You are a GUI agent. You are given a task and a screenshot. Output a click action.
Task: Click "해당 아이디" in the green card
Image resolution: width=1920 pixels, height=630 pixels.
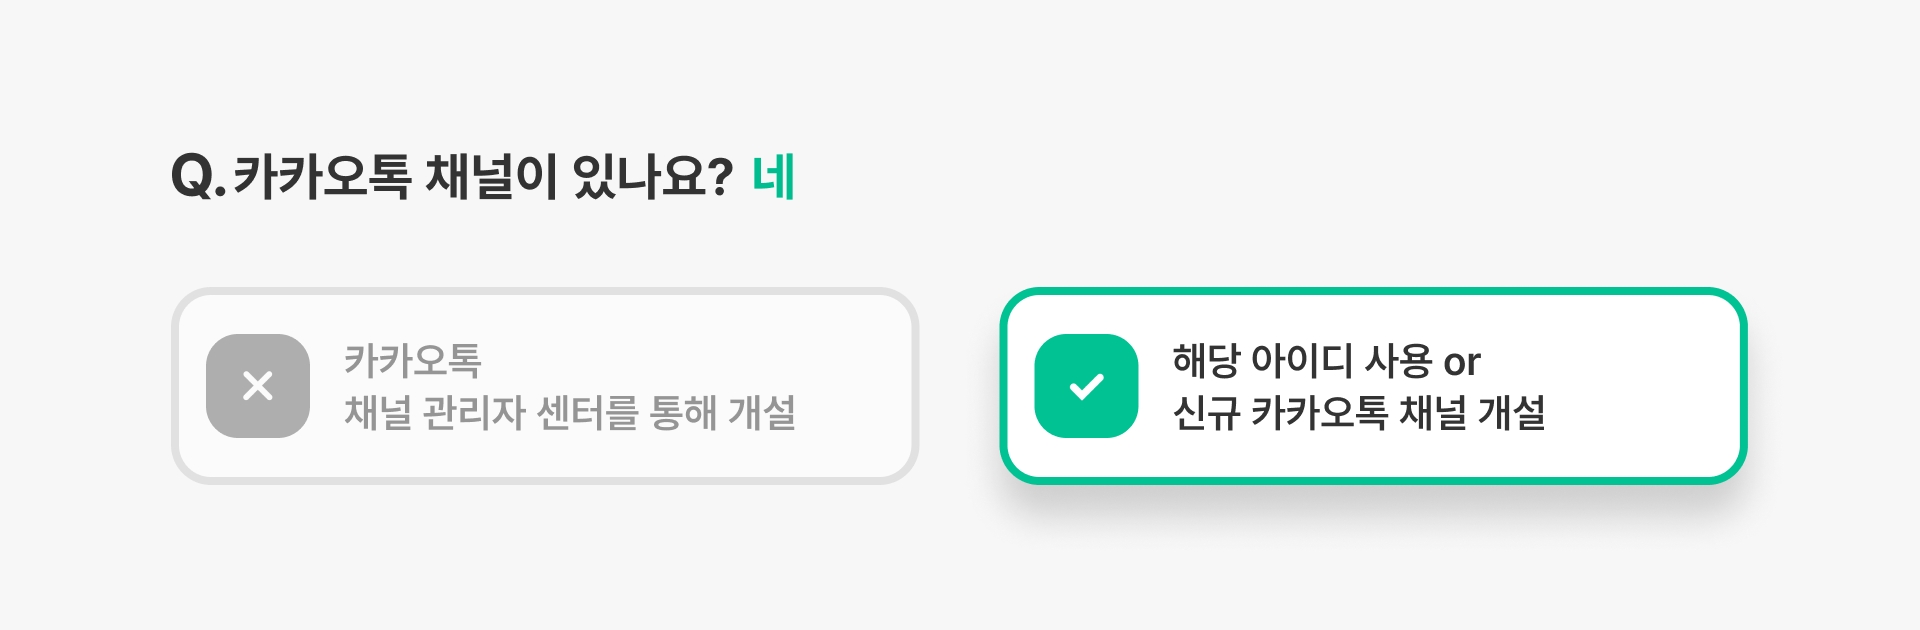tap(1262, 360)
